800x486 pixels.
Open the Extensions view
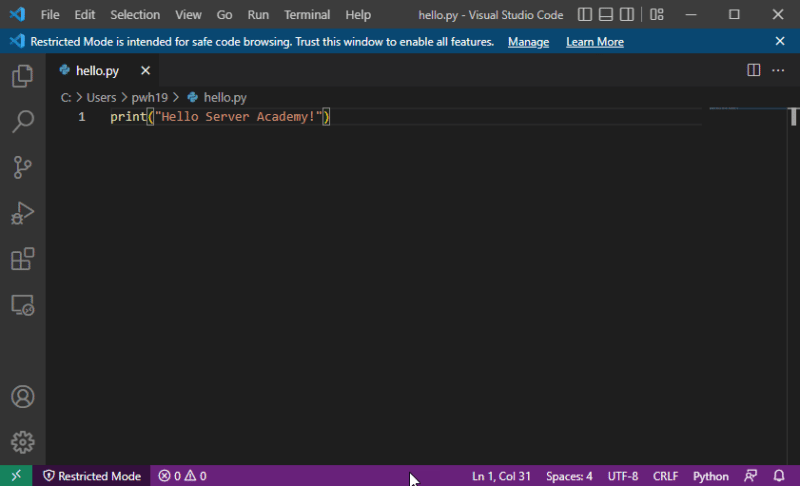[22, 259]
